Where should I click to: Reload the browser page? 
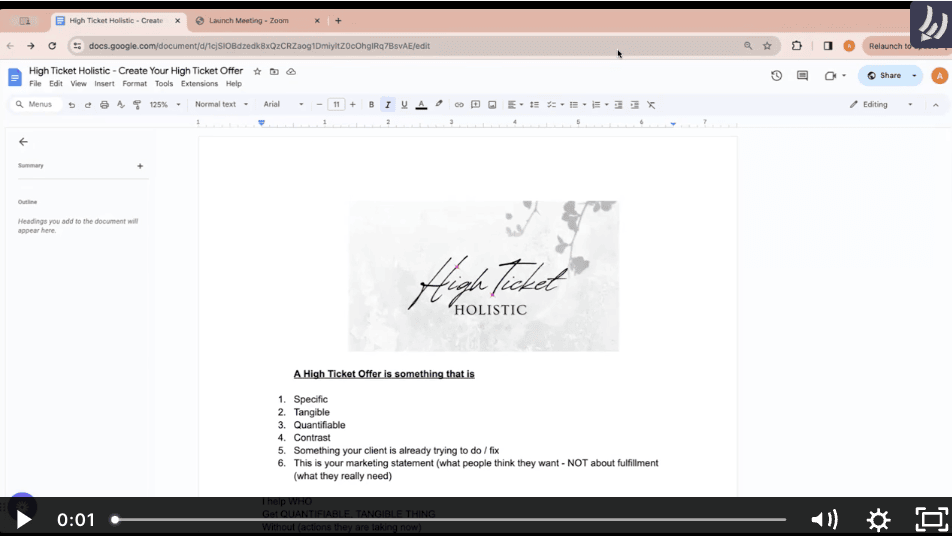click(52, 46)
